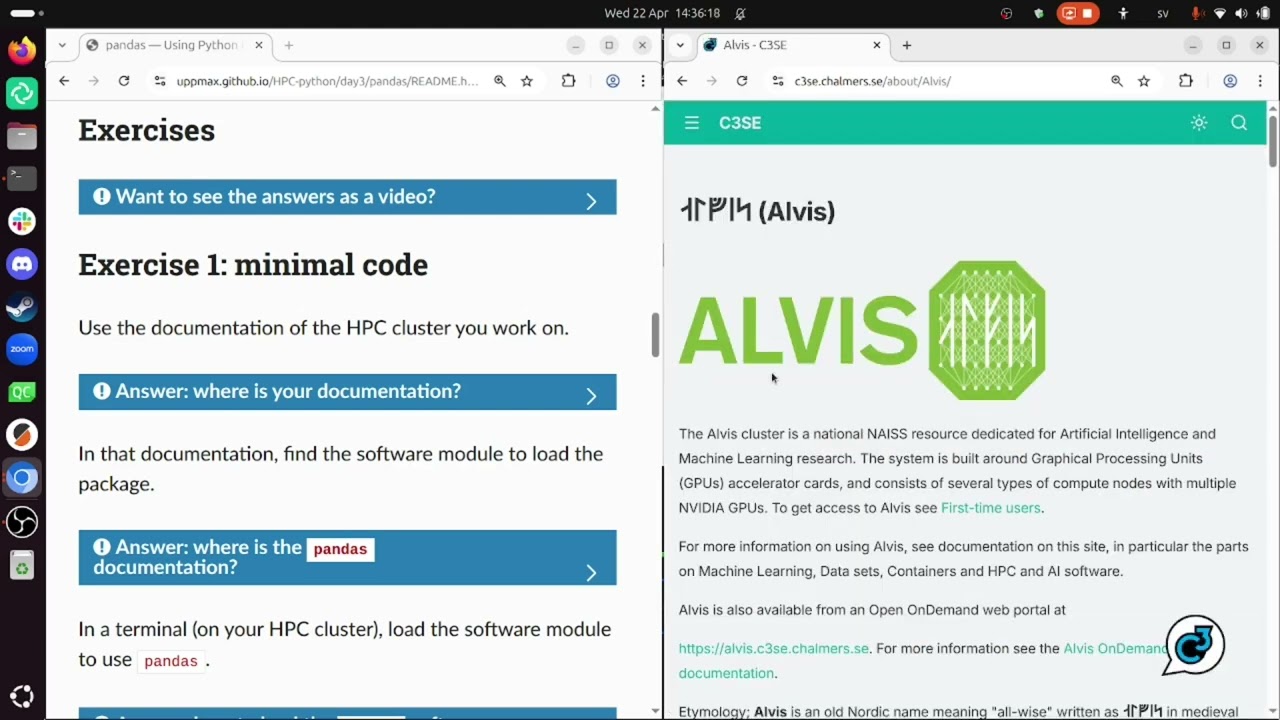Click the Wi-Fi icon in the system tray
1280x720 pixels.
pos(1220,13)
